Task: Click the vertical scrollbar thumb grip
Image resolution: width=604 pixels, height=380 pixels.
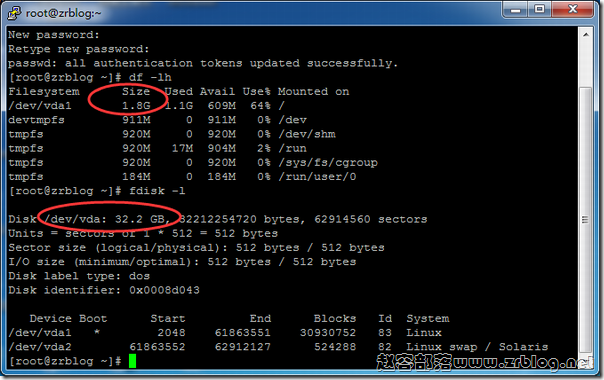Action: pos(585,220)
